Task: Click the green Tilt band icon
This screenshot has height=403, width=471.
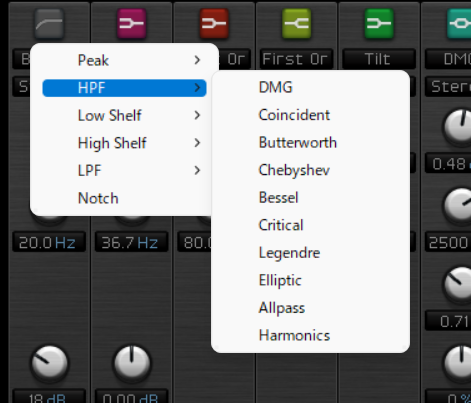Action: [379, 23]
